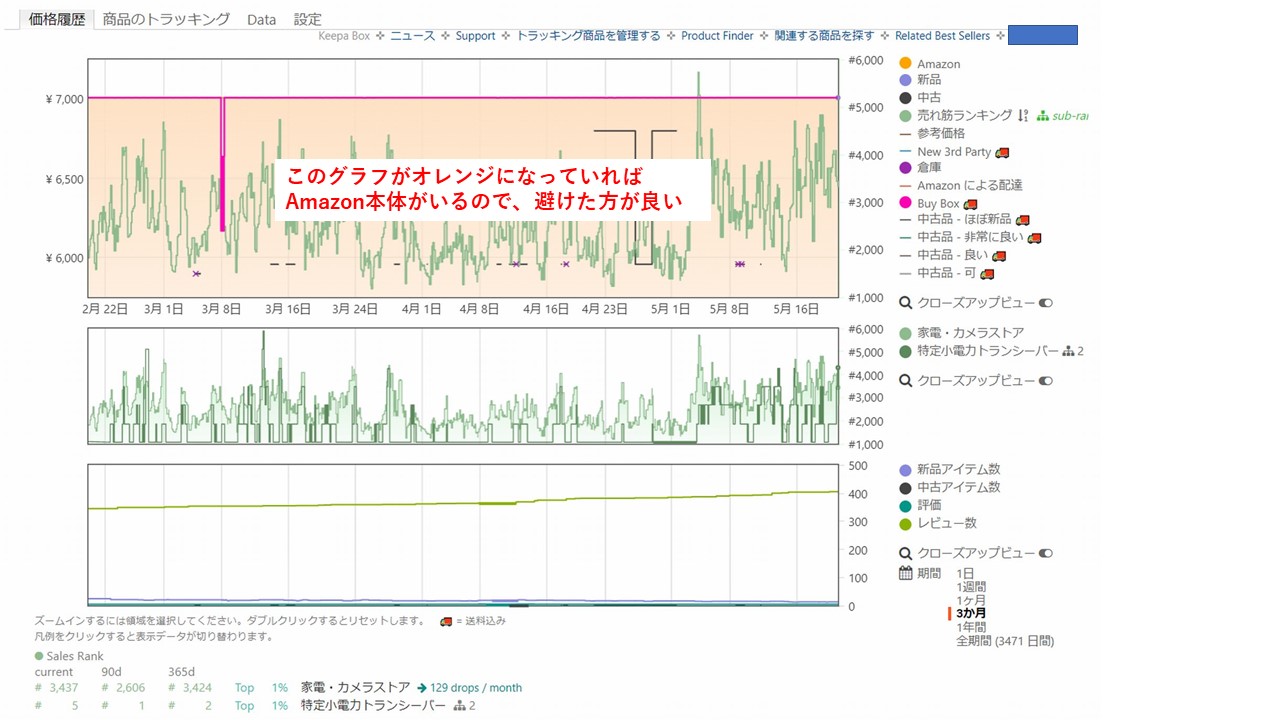Toggle the 特定小電力トランシーバー legend dot
Screen dimensions: 1280x720
(906, 352)
